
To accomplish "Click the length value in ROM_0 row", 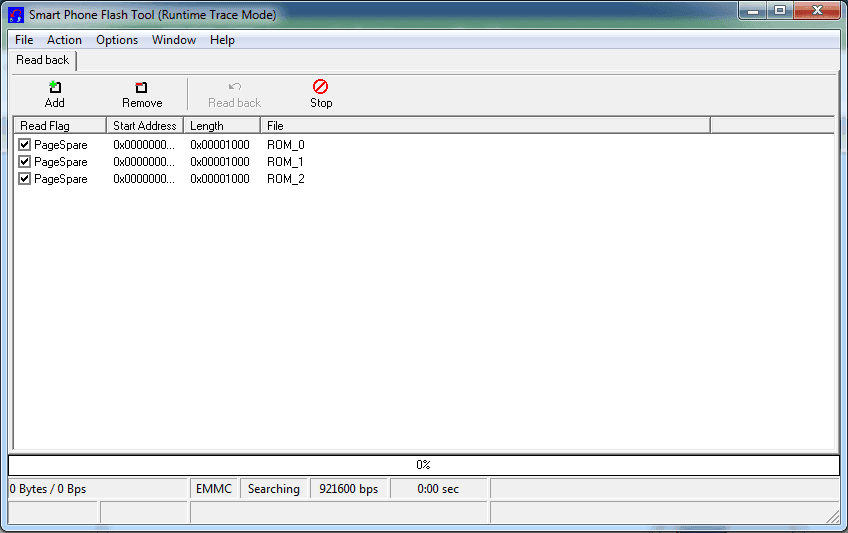I will pyautogui.click(x=220, y=145).
